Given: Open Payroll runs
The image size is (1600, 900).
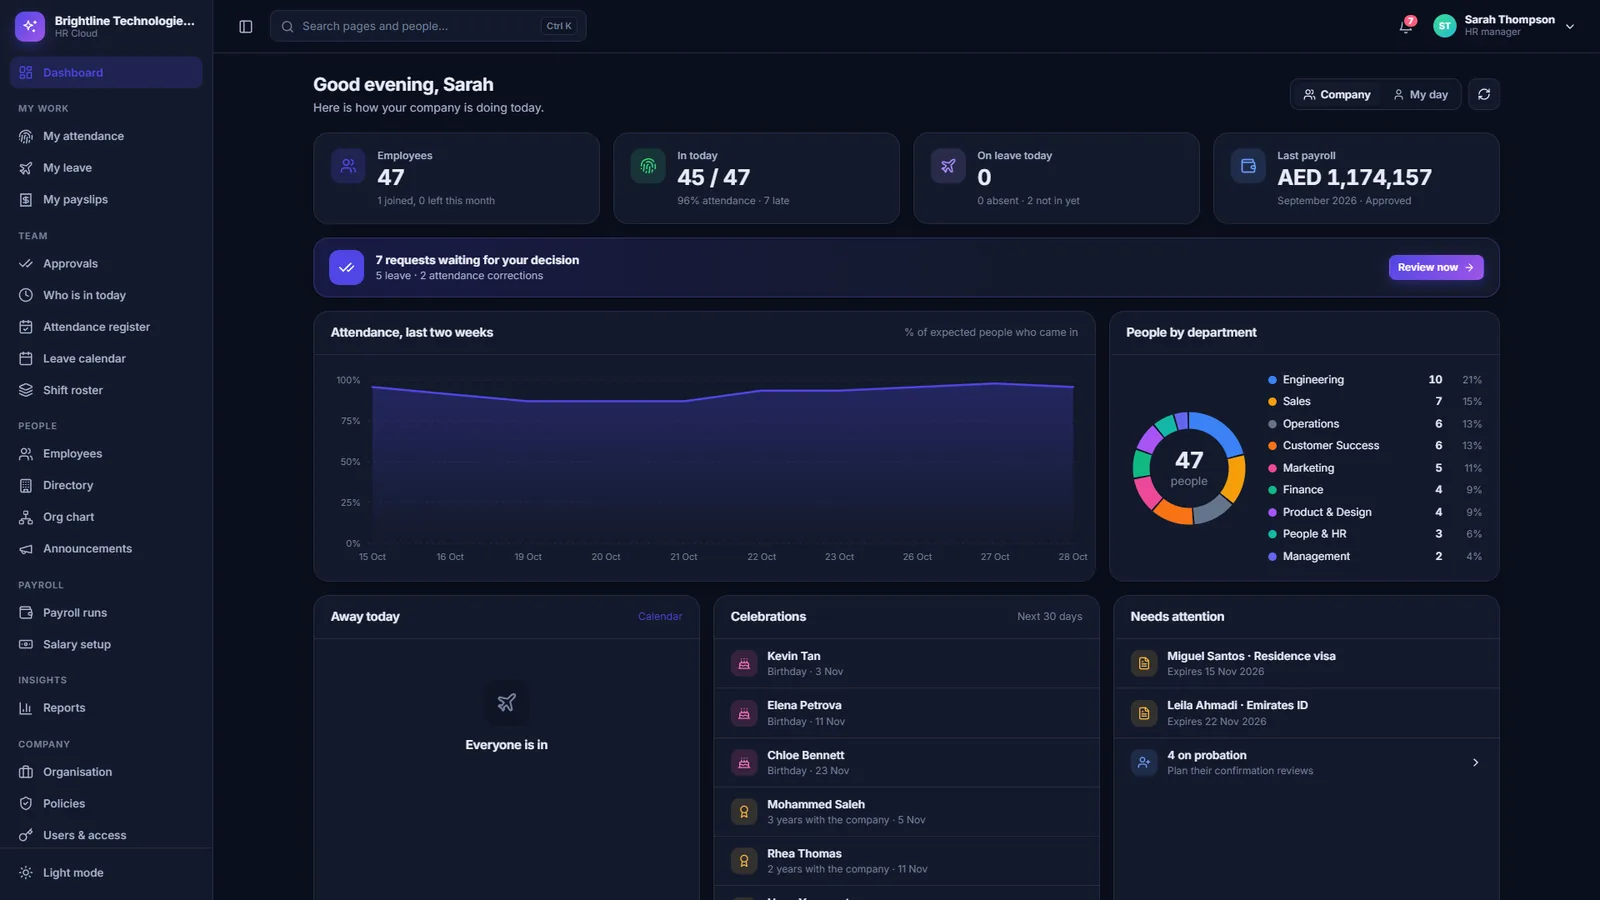Looking at the screenshot, I should coord(106,613).
